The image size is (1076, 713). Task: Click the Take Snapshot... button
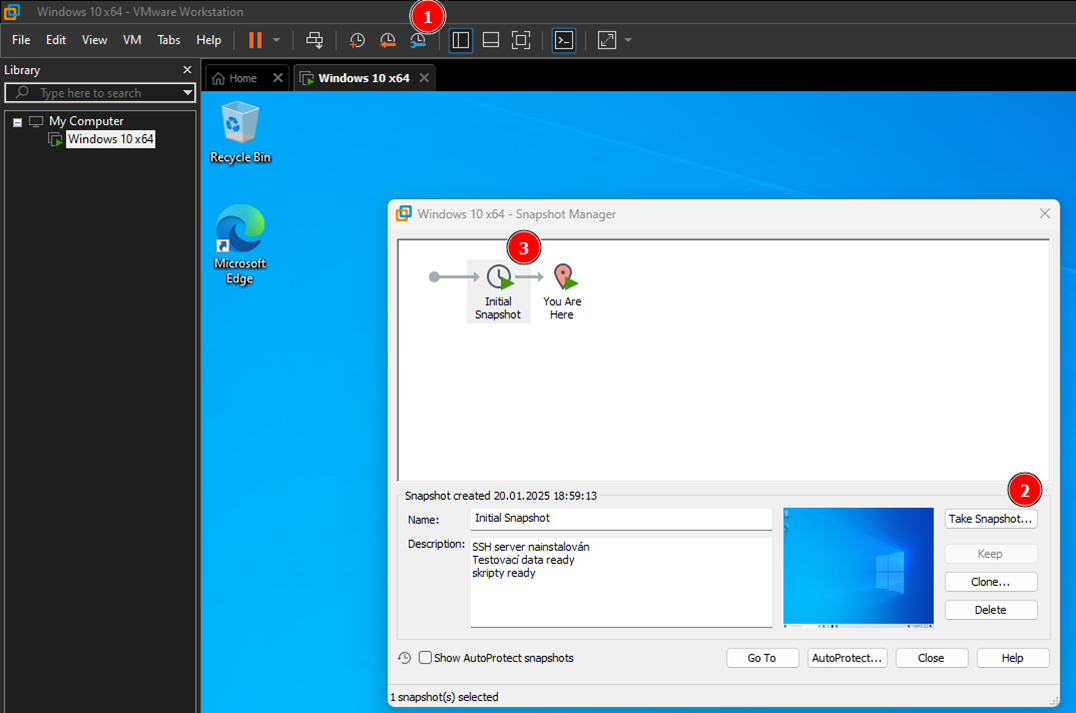[x=990, y=520]
